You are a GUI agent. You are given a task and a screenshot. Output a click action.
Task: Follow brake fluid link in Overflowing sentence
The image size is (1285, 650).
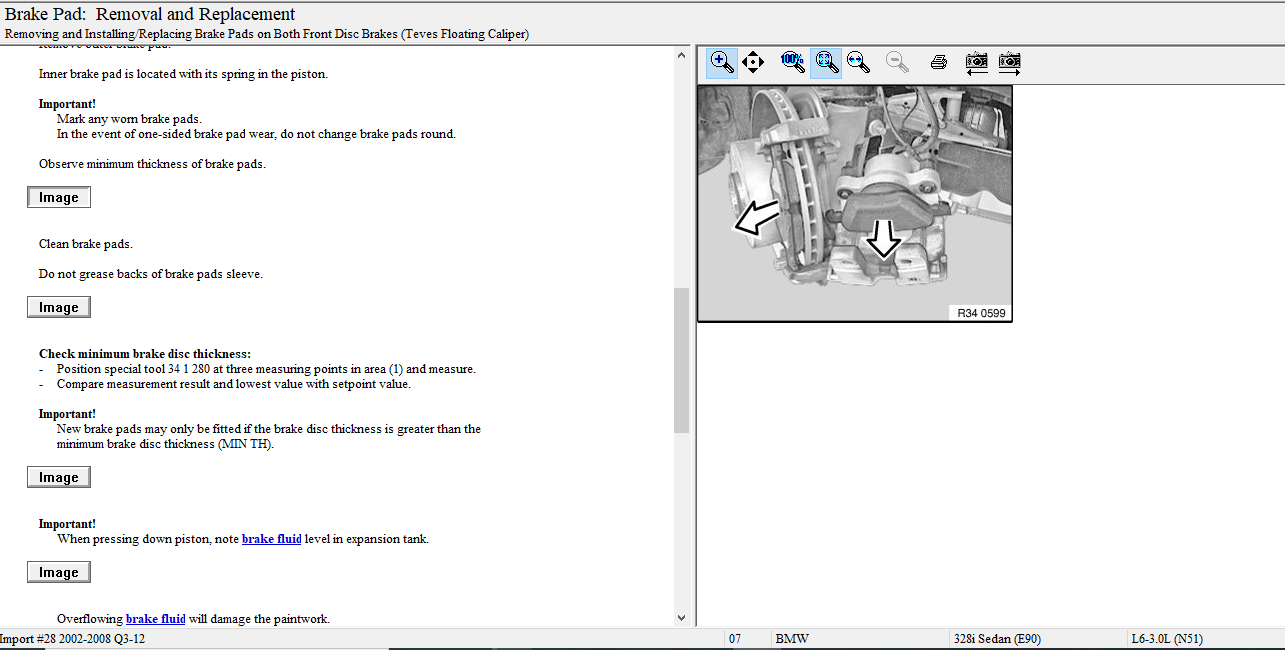click(155, 619)
